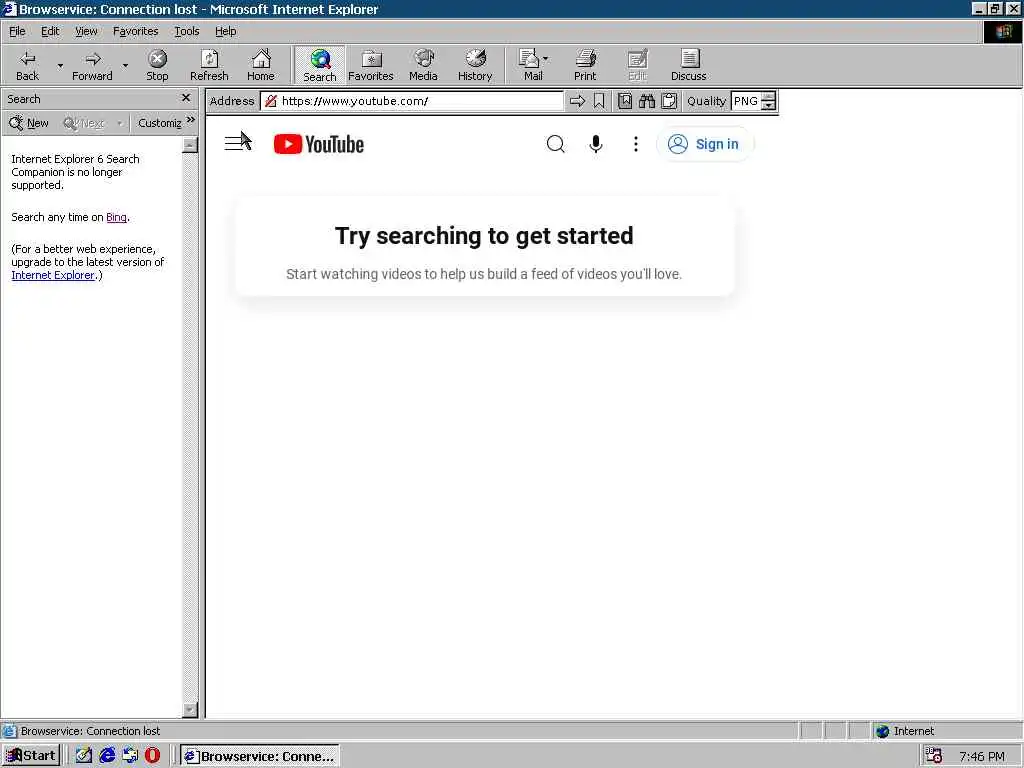
Task: Click the Forward navigation button
Action: [x=92, y=65]
